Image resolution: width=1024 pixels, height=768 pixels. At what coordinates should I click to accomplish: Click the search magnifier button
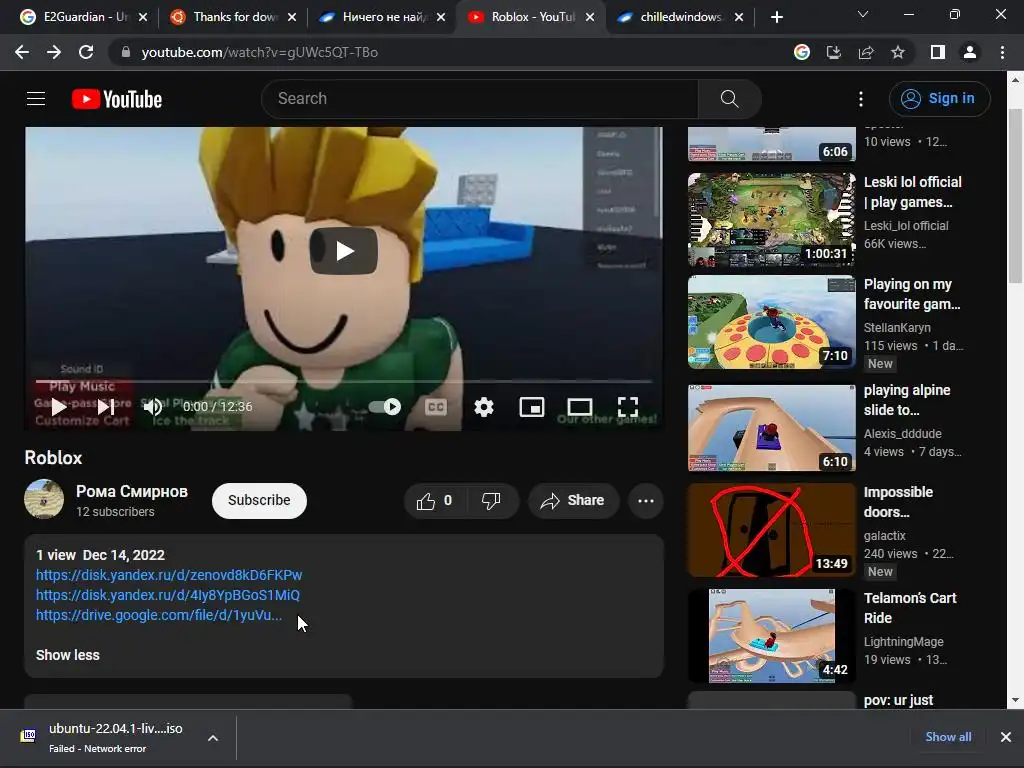(729, 99)
